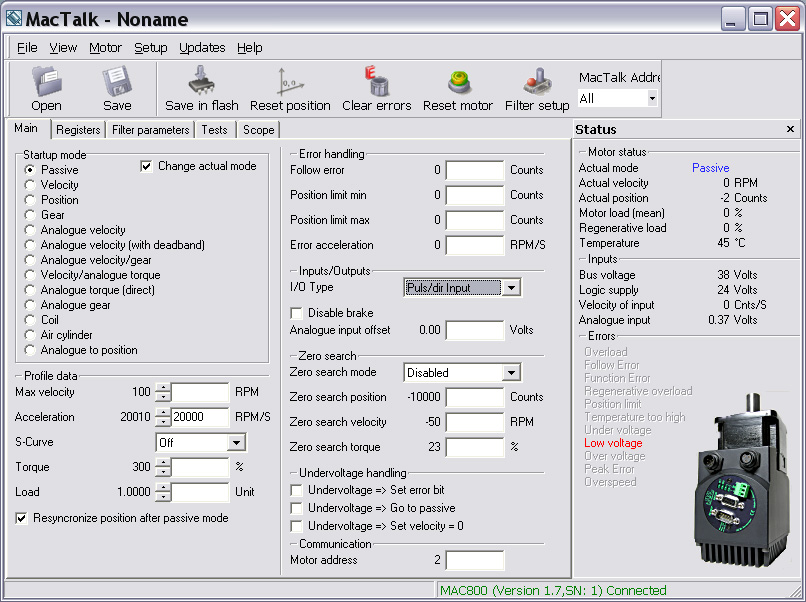Click the Reset position icon

(290, 81)
